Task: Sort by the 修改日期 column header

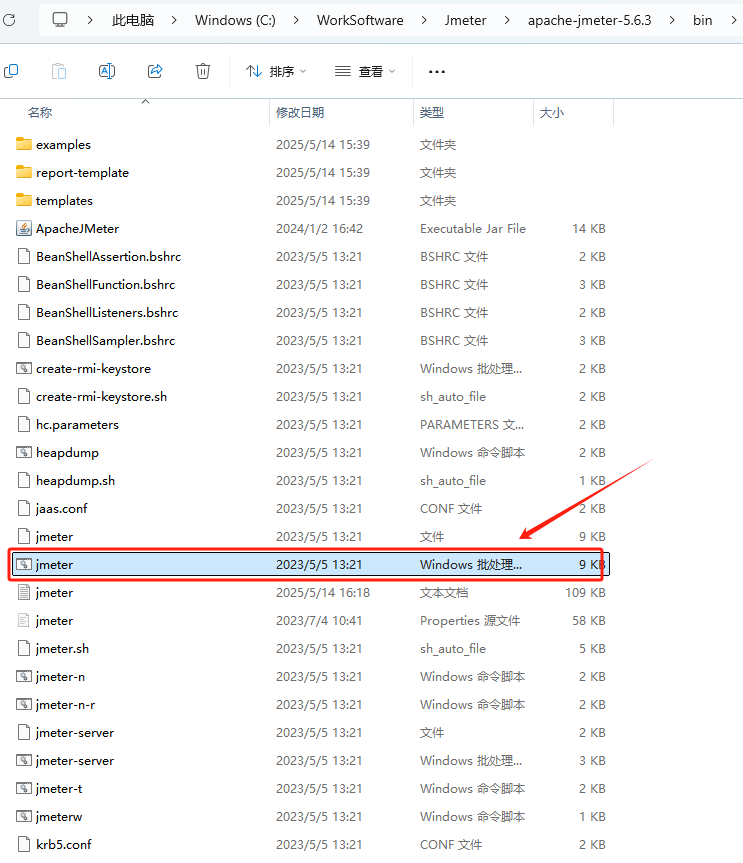Action: click(x=300, y=113)
